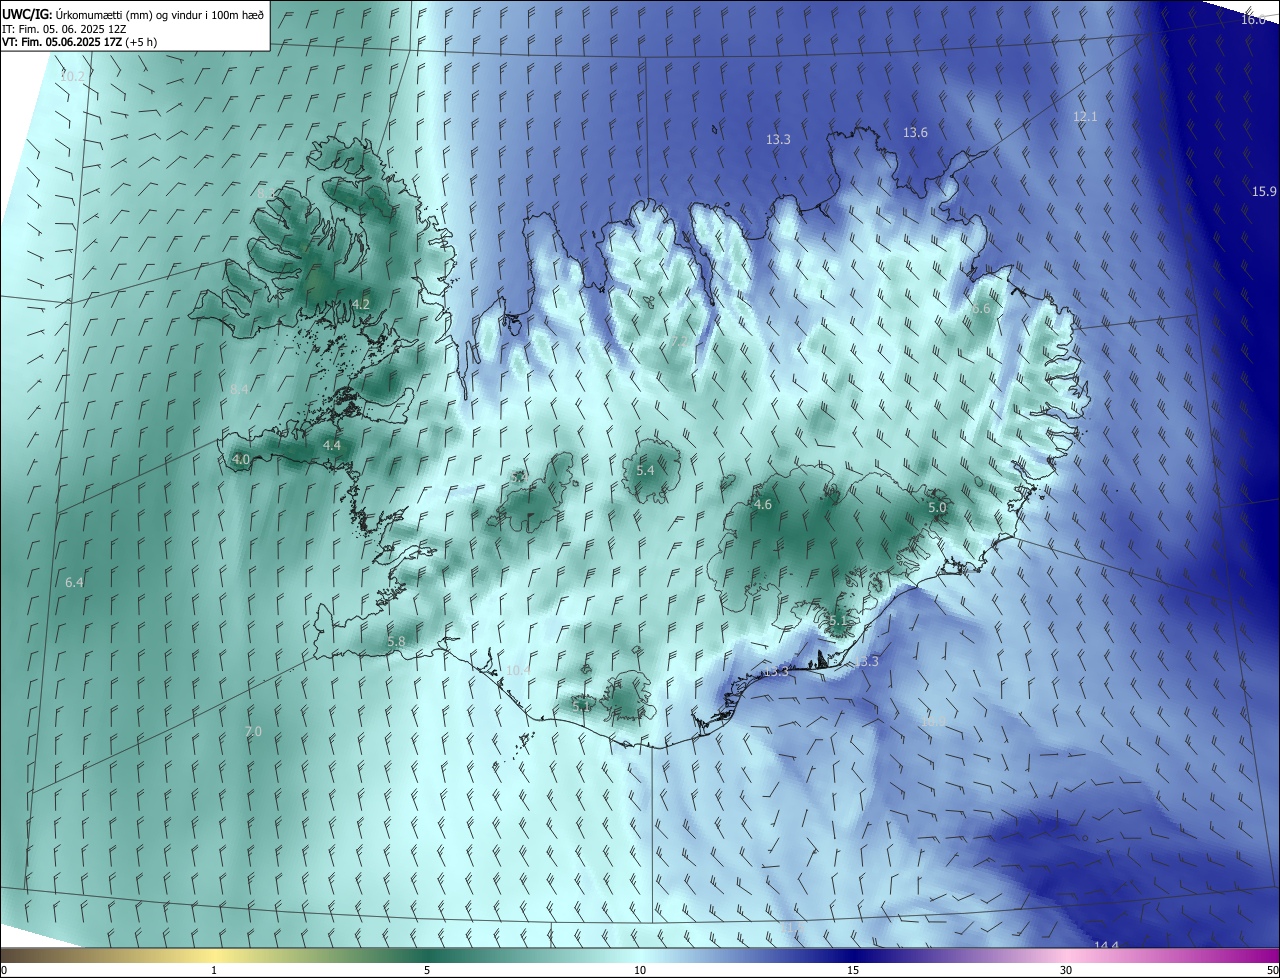Click the 5.8 value on the map
Image resolution: width=1280 pixels, height=978 pixels.
point(396,641)
